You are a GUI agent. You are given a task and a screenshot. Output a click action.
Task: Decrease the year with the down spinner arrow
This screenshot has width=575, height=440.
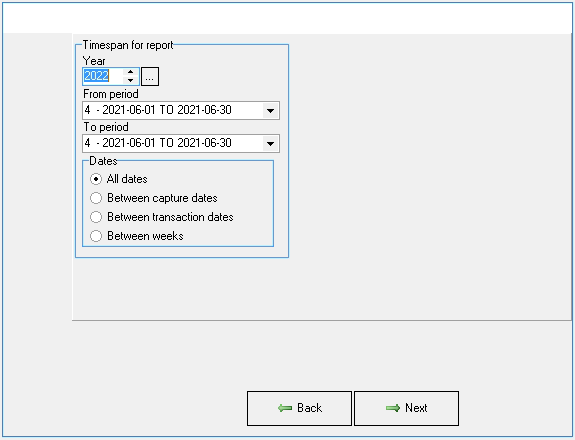pos(131,80)
